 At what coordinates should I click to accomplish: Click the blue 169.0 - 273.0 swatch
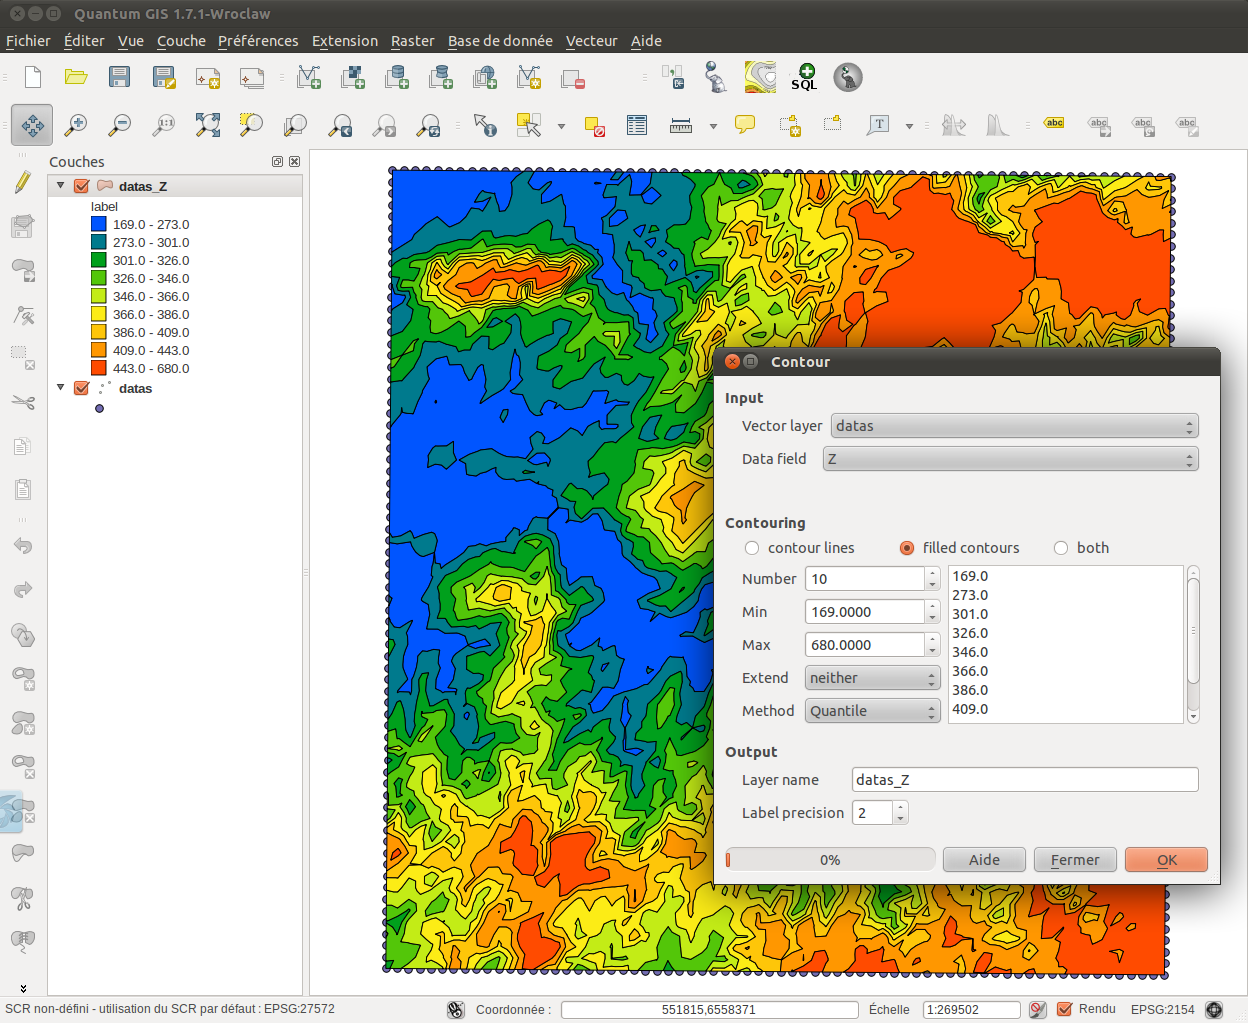point(99,225)
